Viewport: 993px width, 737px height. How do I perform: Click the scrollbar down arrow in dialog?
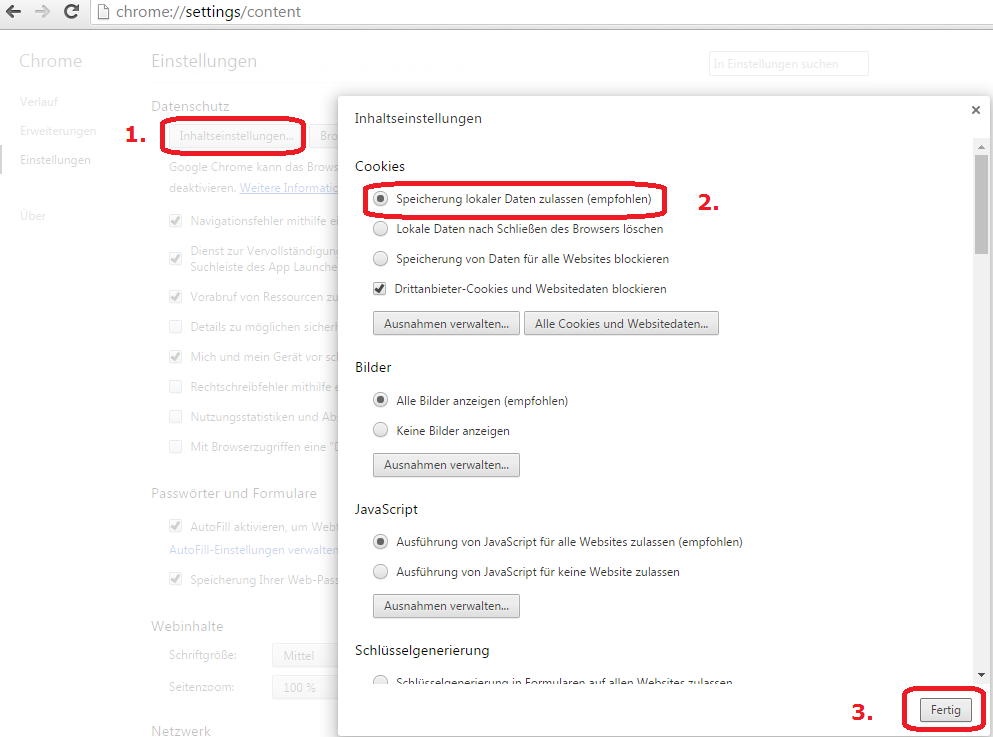[x=981, y=675]
